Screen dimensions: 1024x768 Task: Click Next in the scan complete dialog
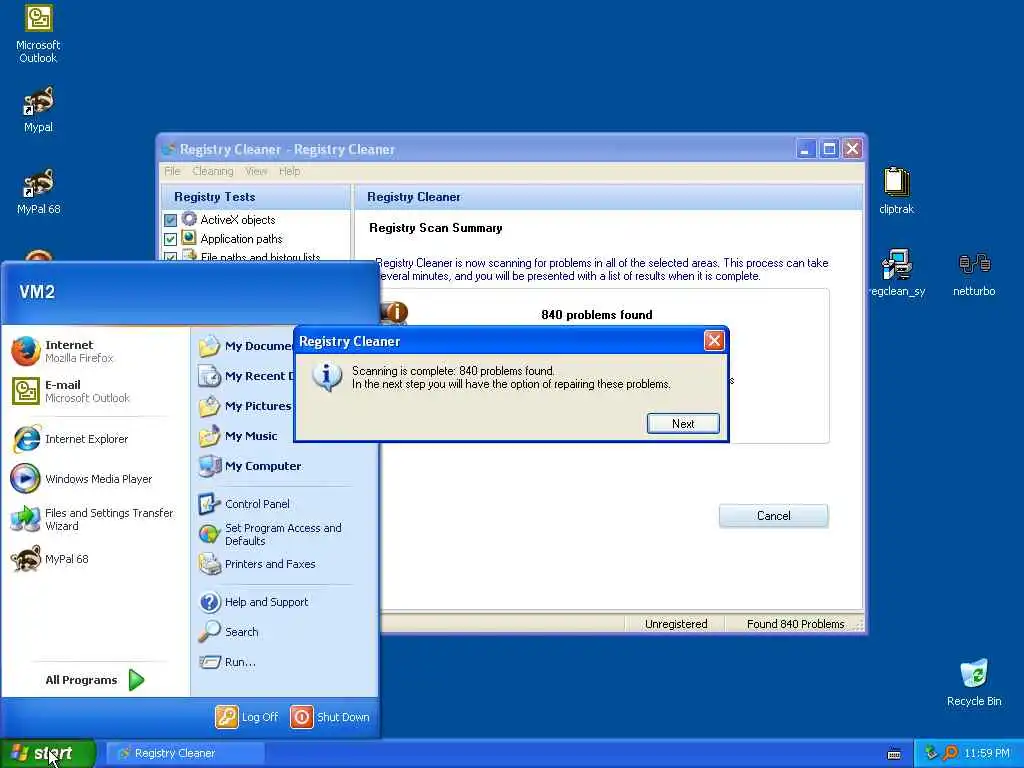[683, 423]
